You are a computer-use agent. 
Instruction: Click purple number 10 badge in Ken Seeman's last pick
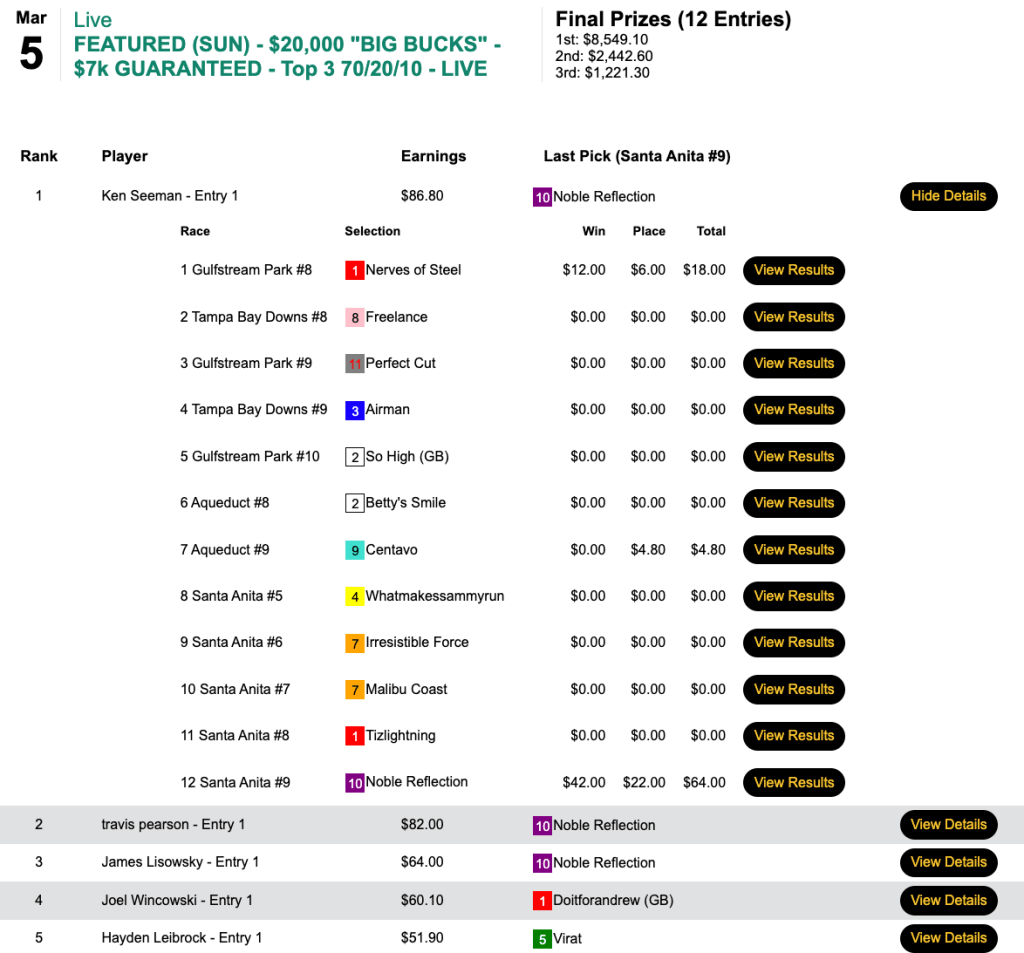click(x=542, y=197)
